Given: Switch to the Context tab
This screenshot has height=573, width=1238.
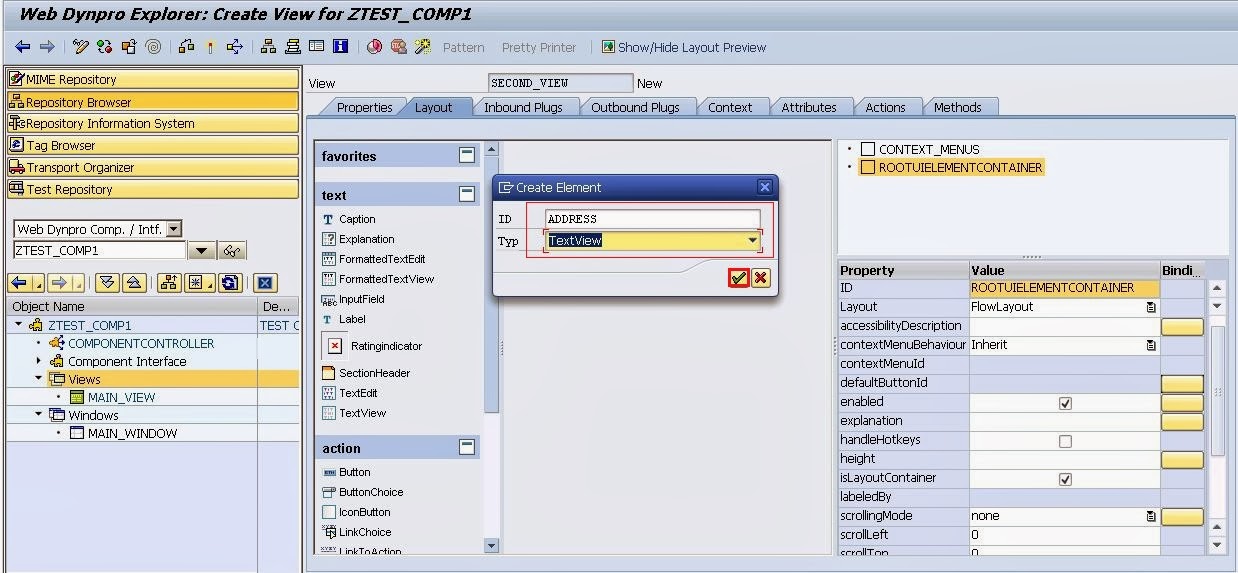Looking at the screenshot, I should pos(730,108).
